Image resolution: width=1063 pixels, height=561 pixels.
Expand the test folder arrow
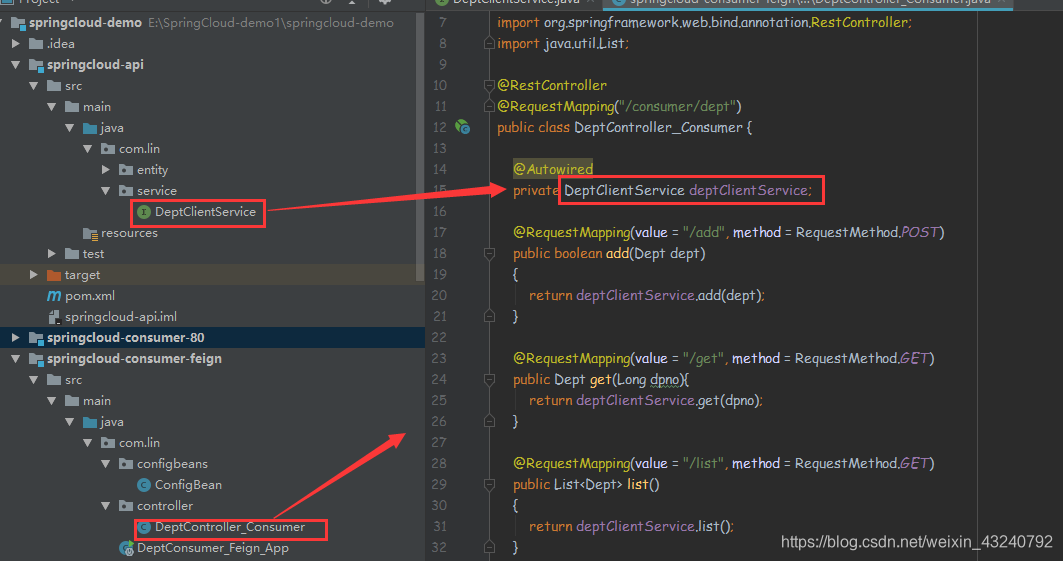(52, 254)
